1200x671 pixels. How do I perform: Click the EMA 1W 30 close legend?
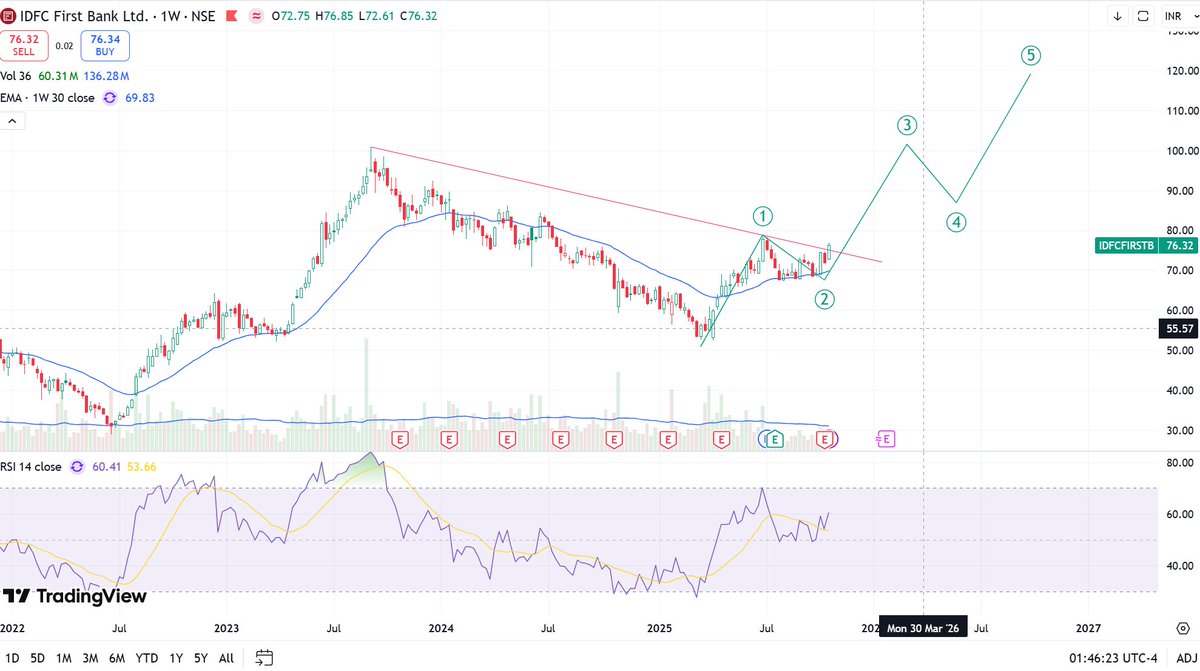pyautogui.click(x=48, y=98)
